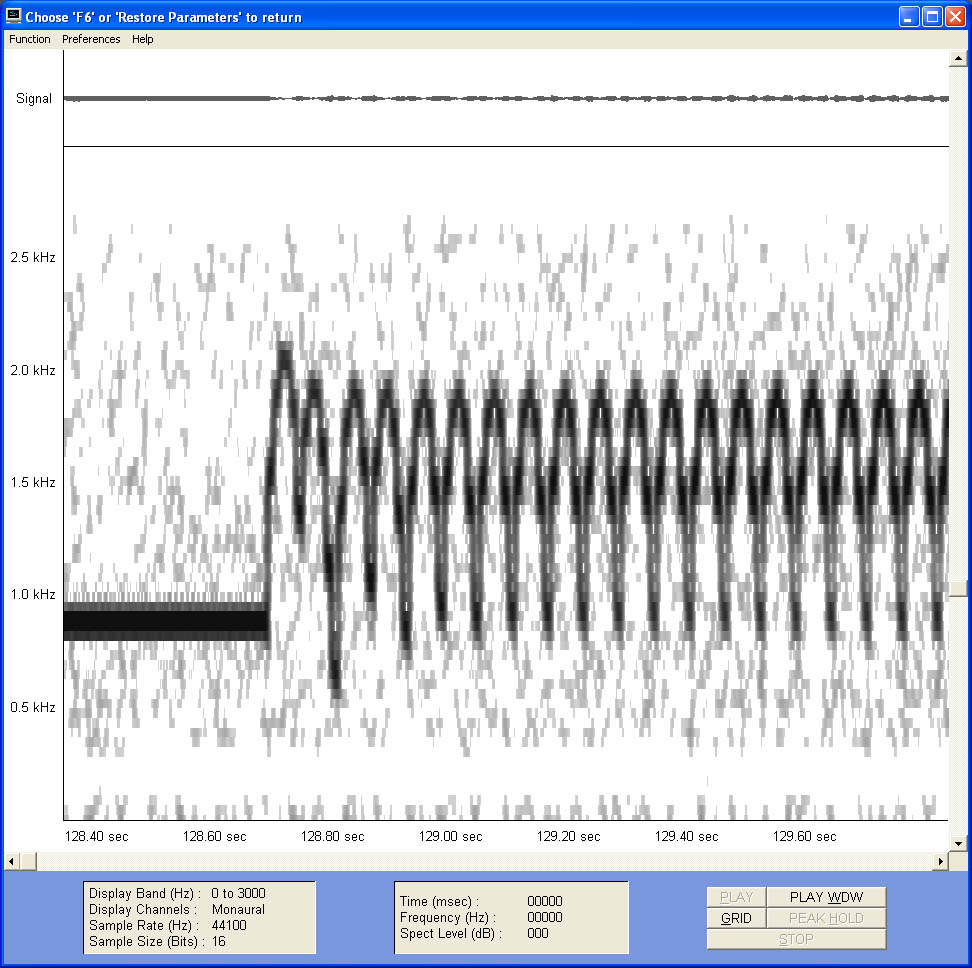Click the horizontal scrollbar left arrow
Image resolution: width=972 pixels, height=968 pixels.
tap(11, 861)
